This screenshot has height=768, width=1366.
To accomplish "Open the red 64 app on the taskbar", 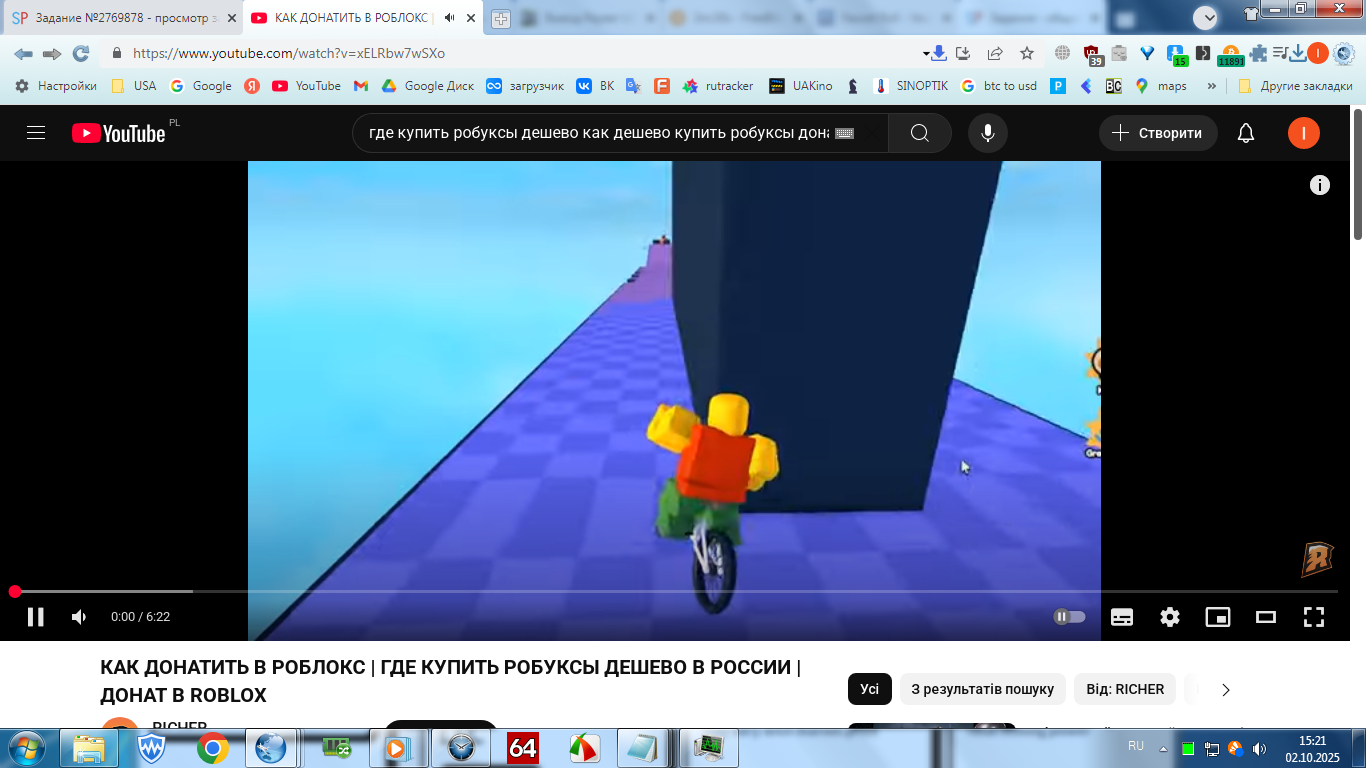I will pyautogui.click(x=523, y=748).
